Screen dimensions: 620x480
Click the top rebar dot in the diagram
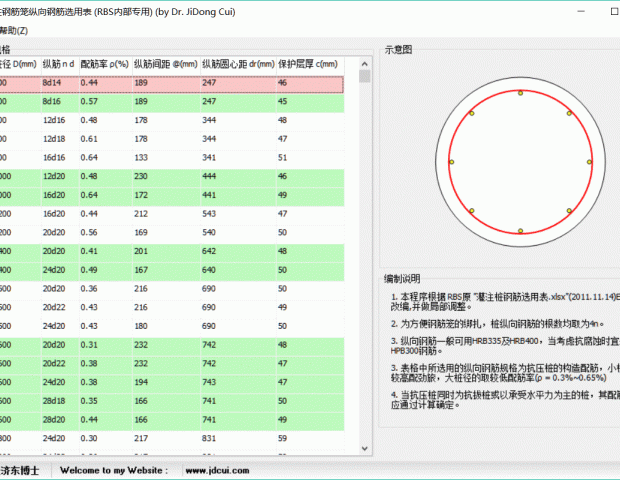coord(520,93)
